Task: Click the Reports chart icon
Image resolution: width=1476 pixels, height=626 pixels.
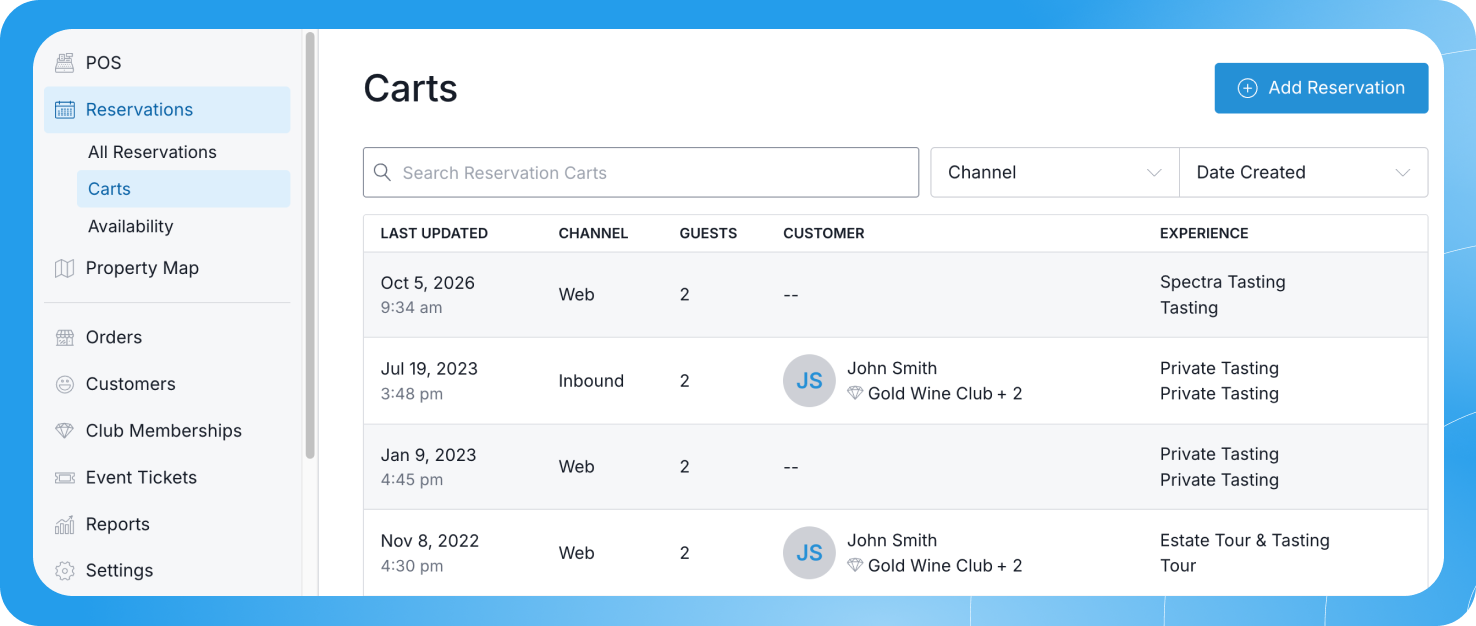Action: (x=65, y=524)
